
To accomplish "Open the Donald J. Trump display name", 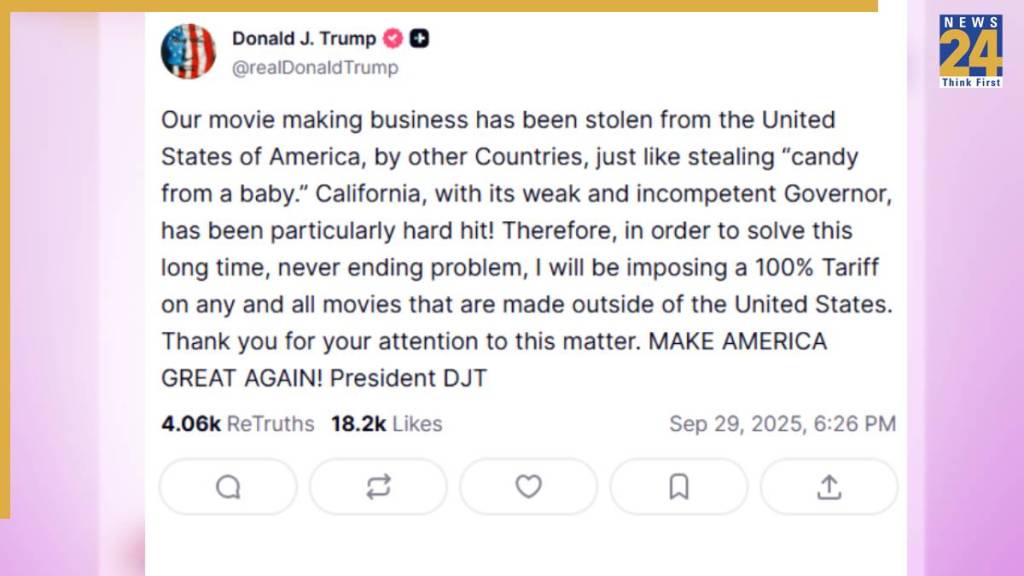I will point(304,39).
